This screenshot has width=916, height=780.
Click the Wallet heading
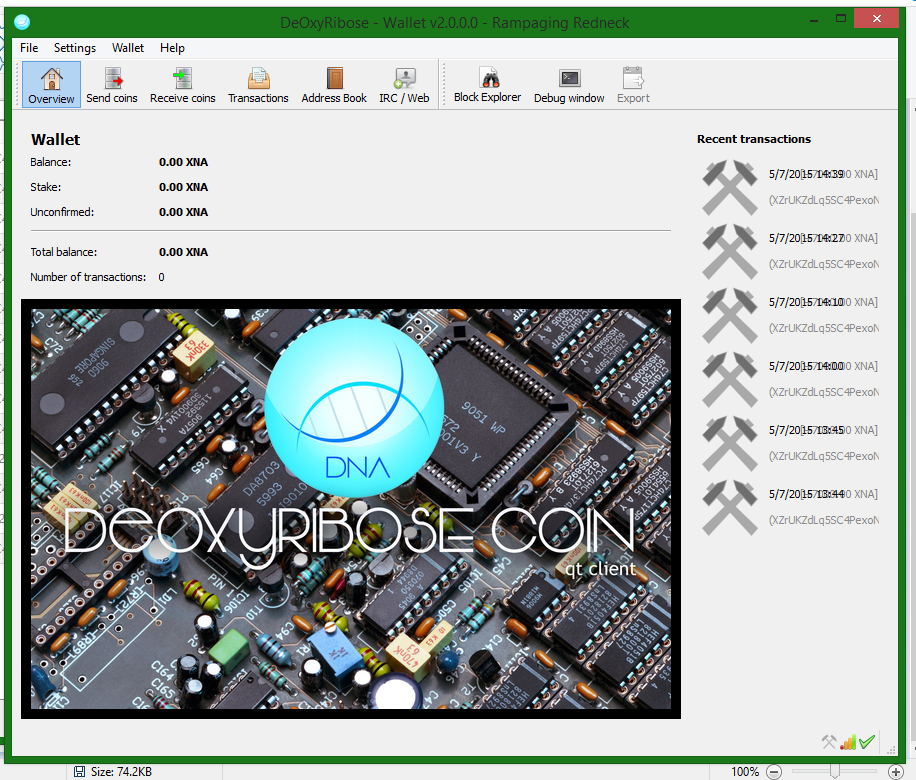tap(55, 140)
